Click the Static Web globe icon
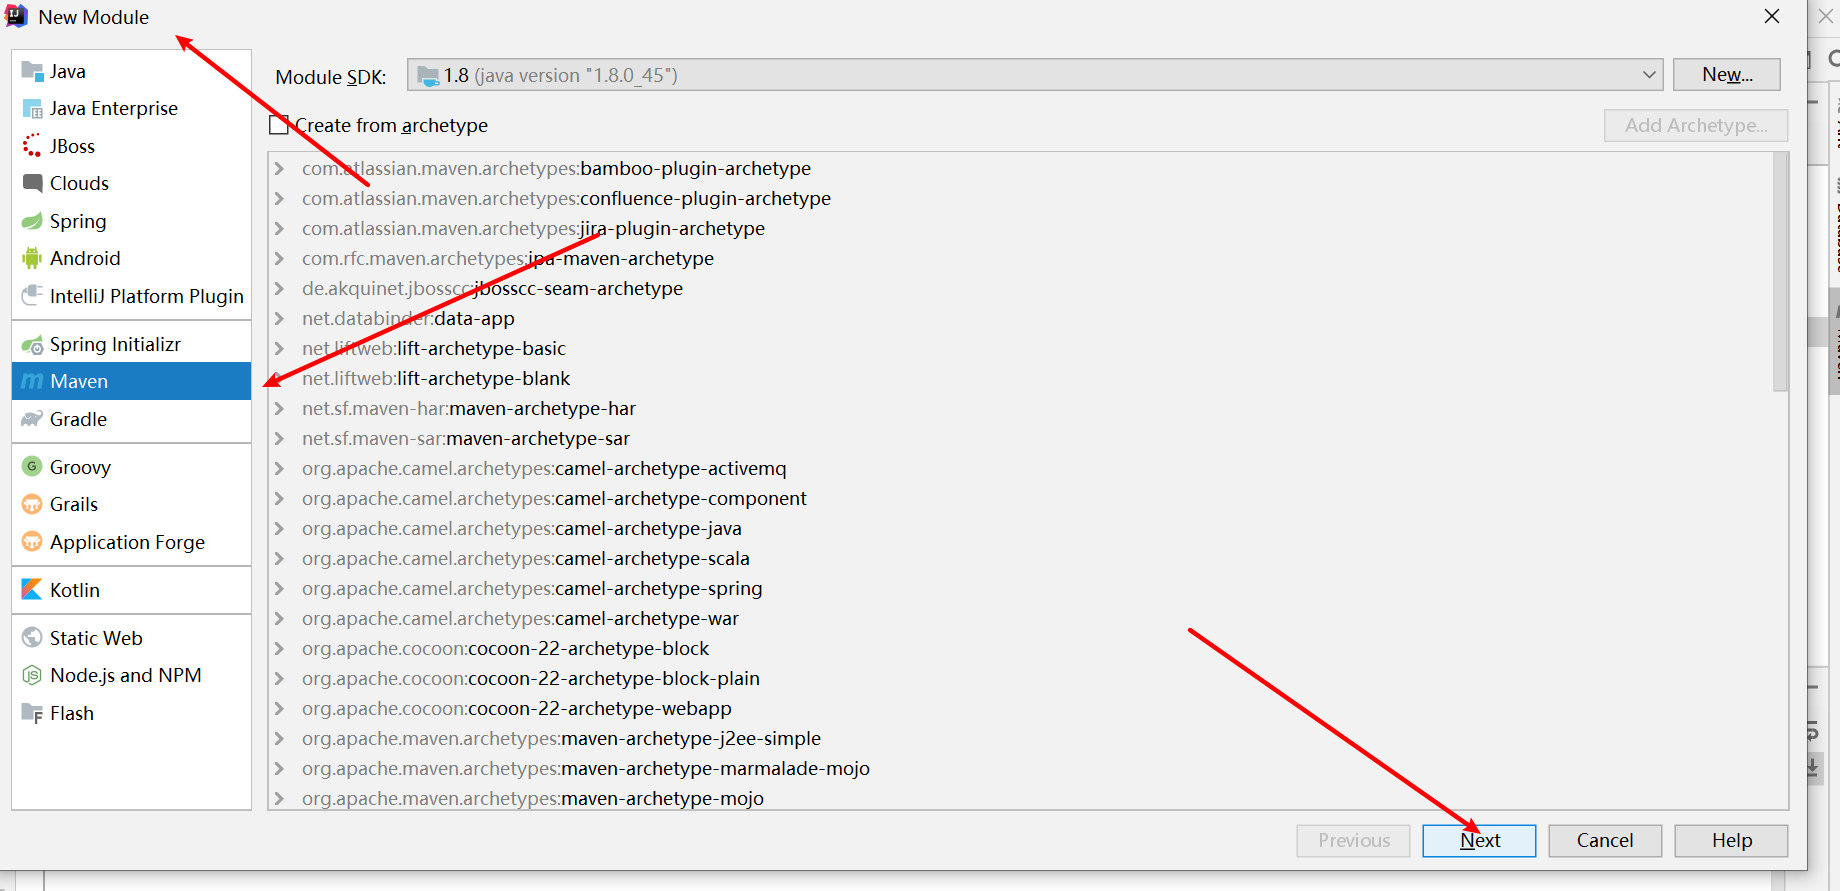Image resolution: width=1840 pixels, height=891 pixels. point(32,638)
